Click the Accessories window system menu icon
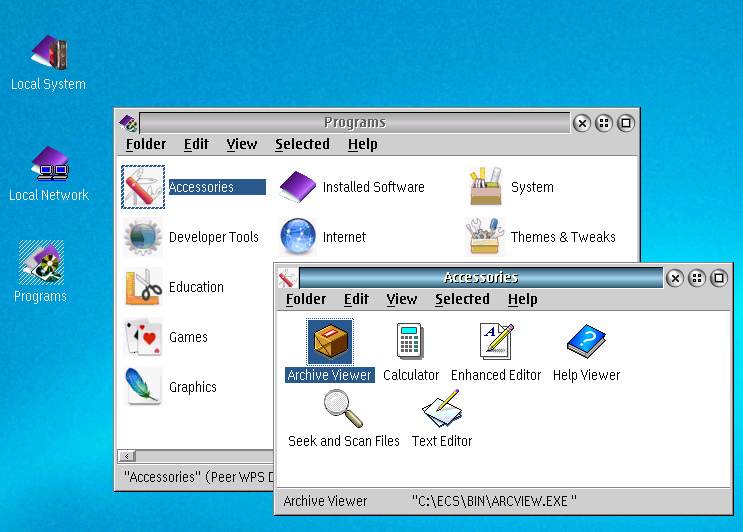The image size is (743, 532). (x=288, y=278)
